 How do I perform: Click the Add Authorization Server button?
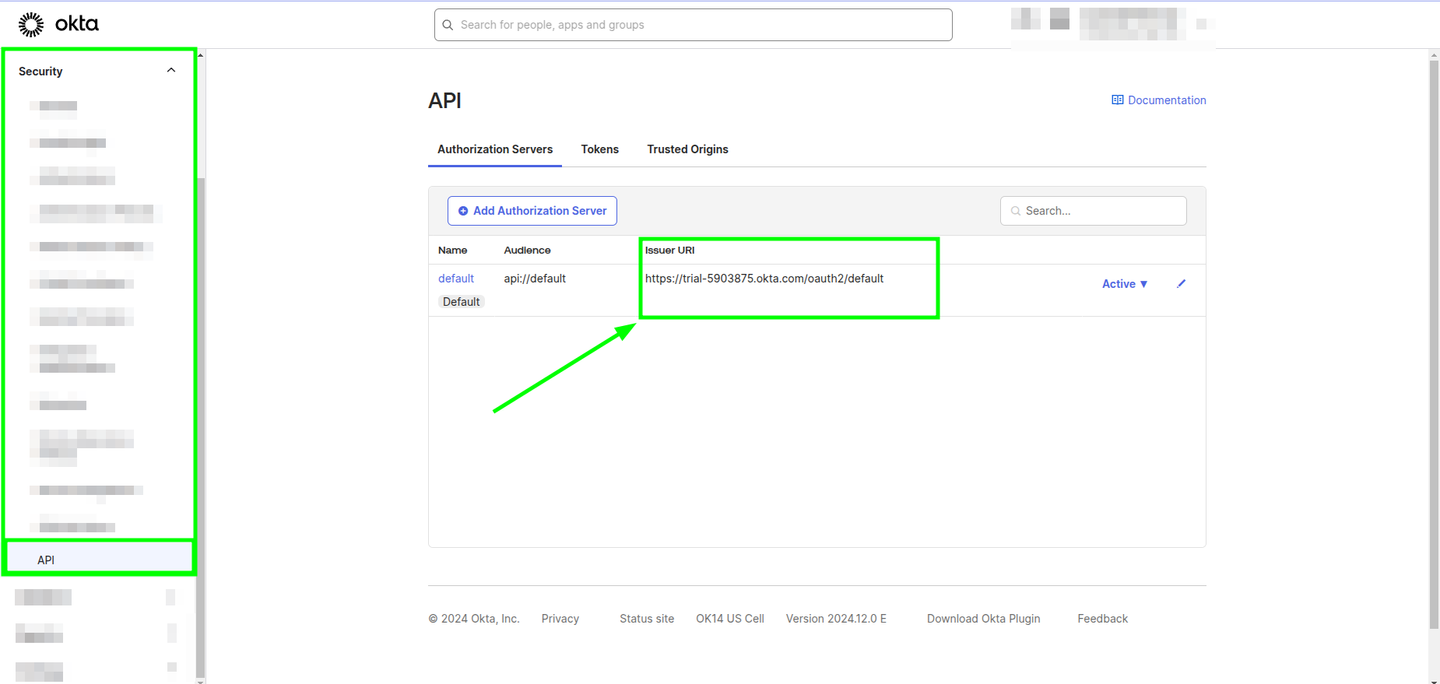(x=531, y=210)
